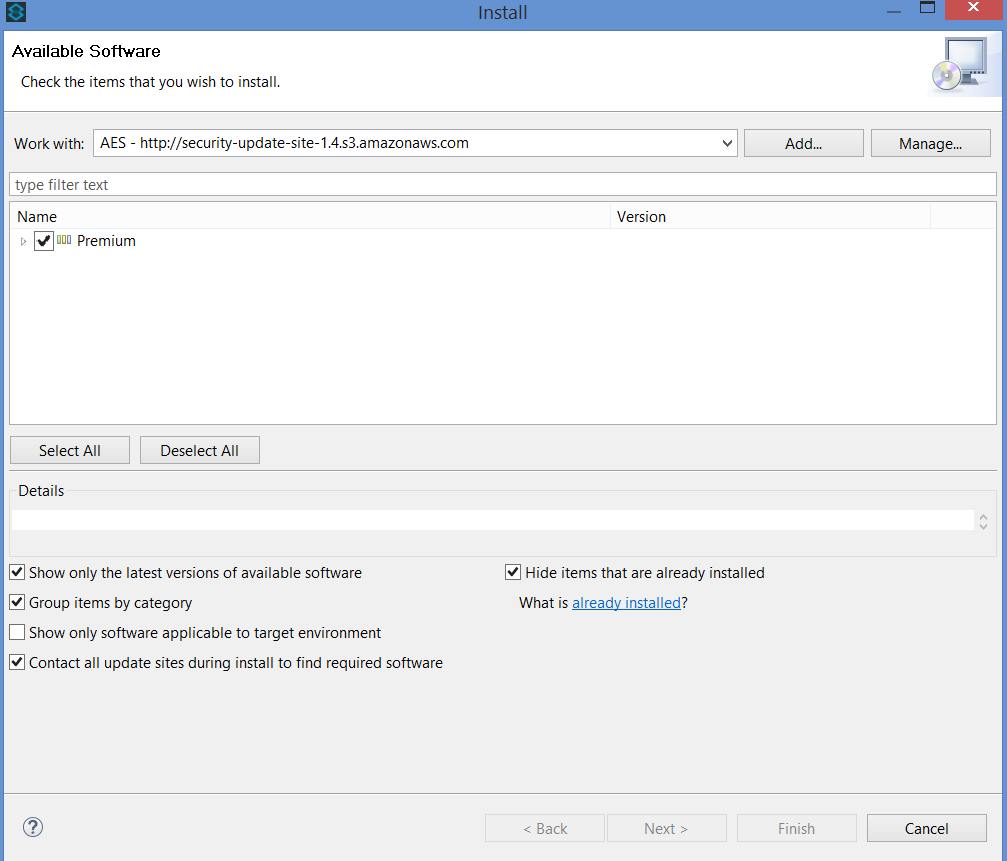Open the already installed link

click(x=626, y=603)
